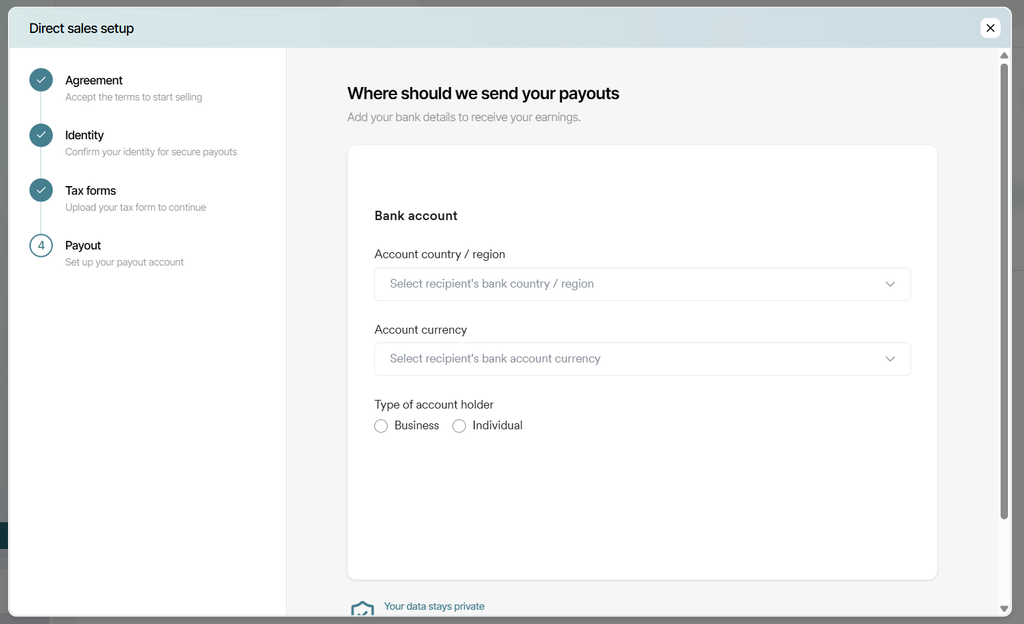Click 'Add your bank details' subtitle text
Image resolution: width=1024 pixels, height=624 pixels.
[464, 117]
